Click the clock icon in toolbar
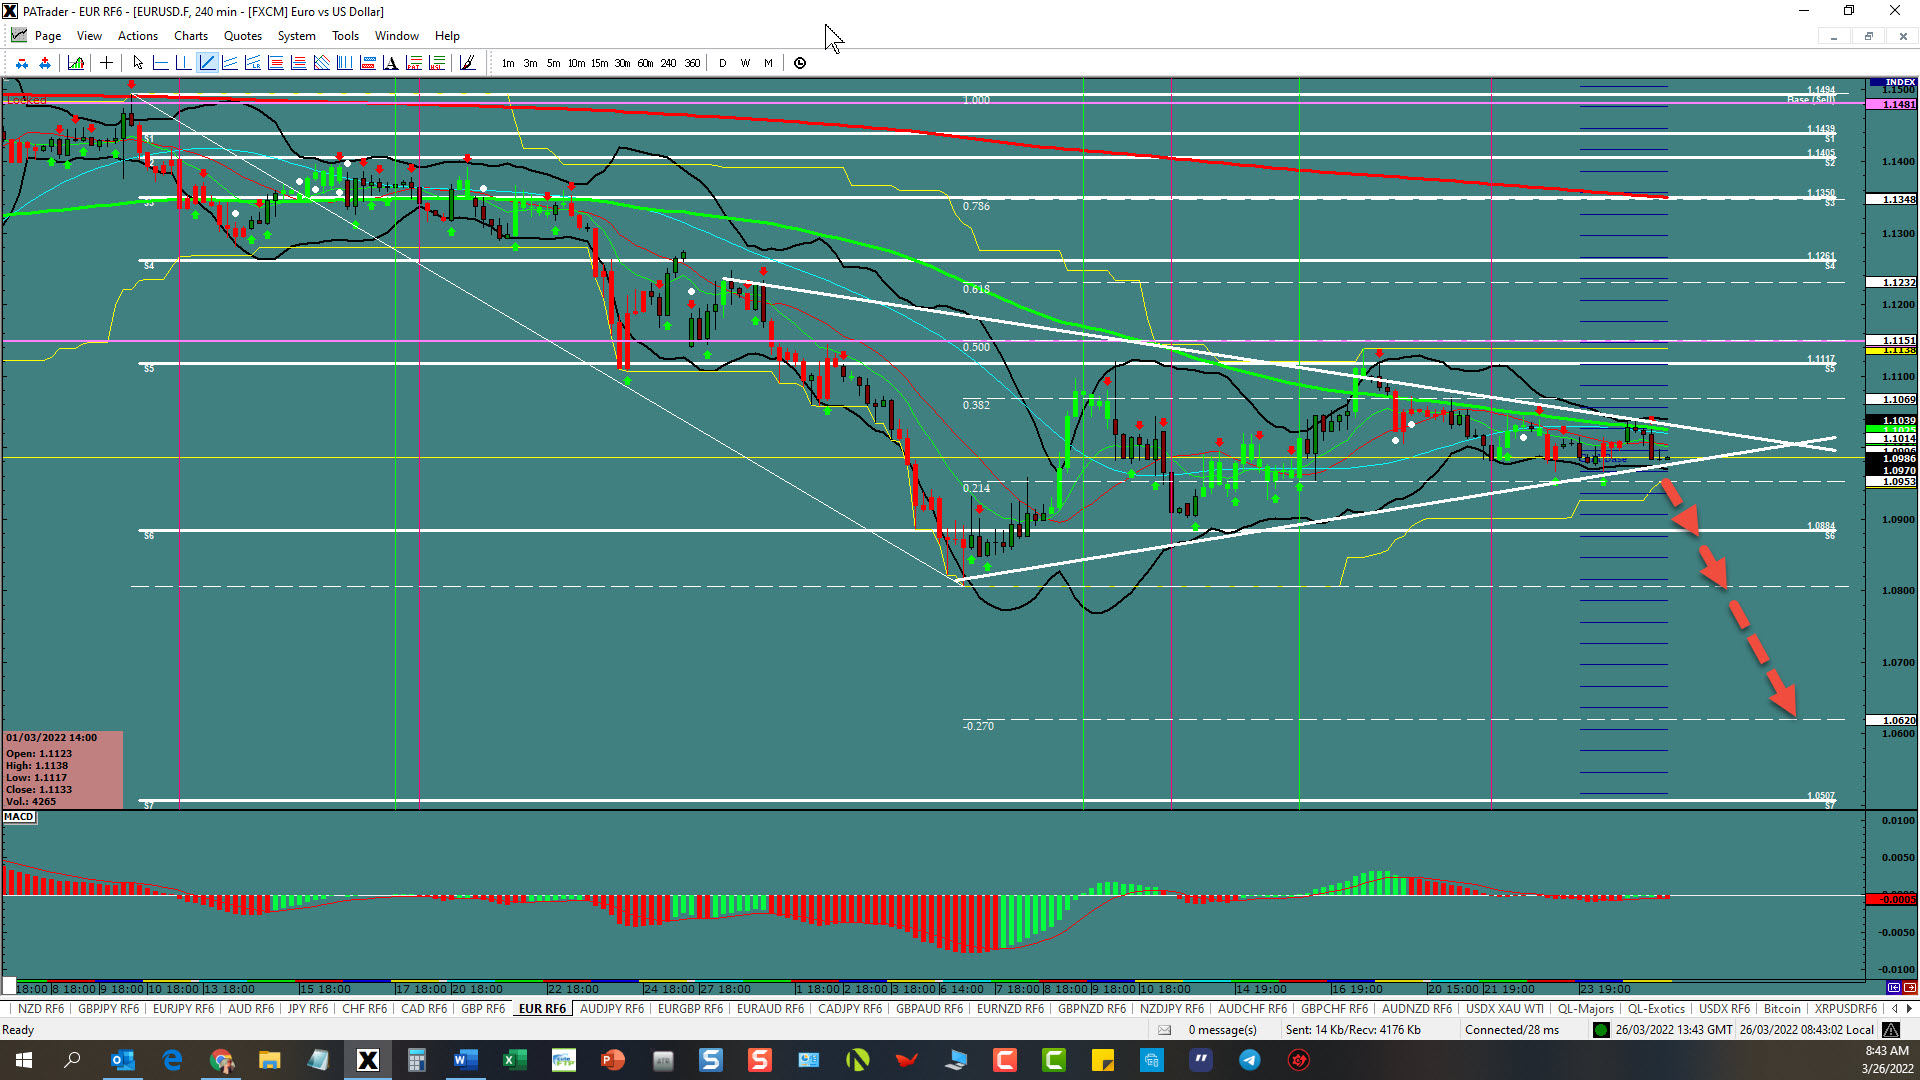This screenshot has width=1920, height=1080. [800, 63]
